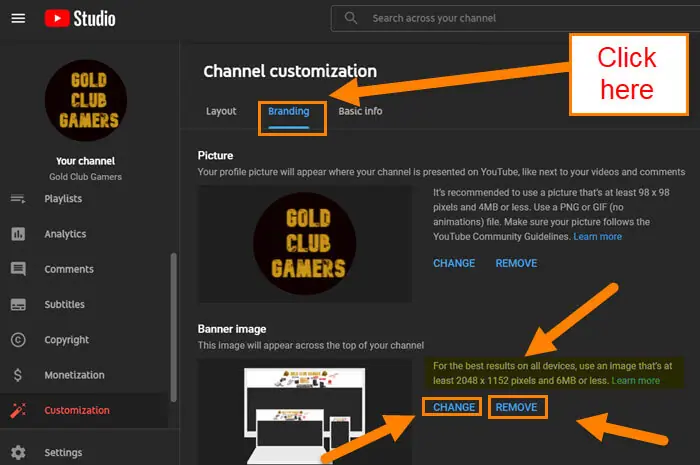Image resolution: width=700 pixels, height=465 pixels.
Task: Click the Customization magic wand icon
Action: click(x=18, y=410)
